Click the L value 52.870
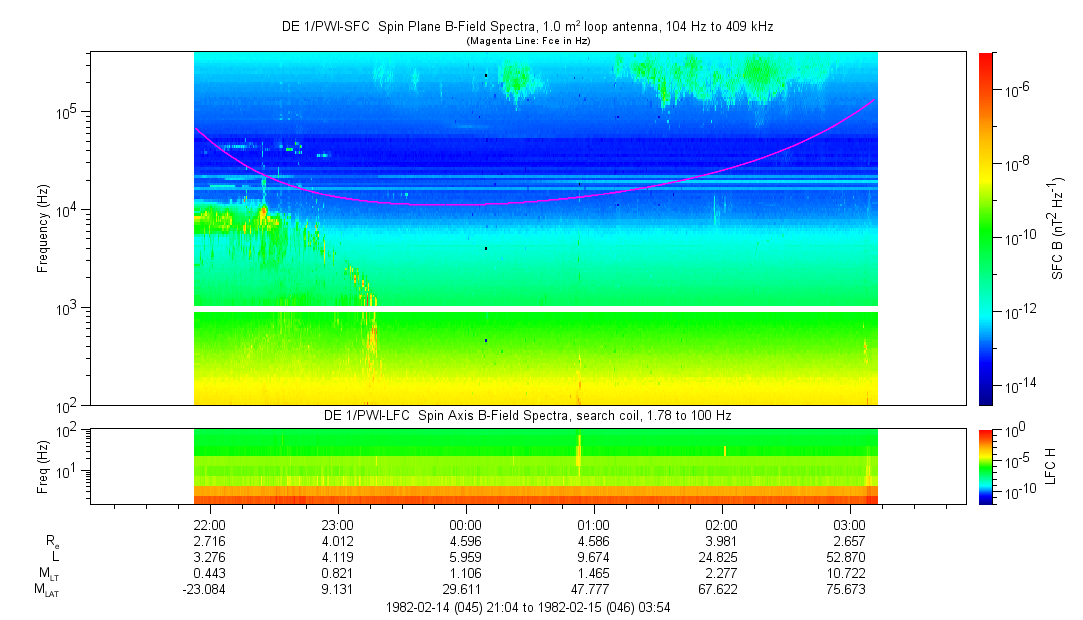Viewport: 1083px width, 620px height. (x=849, y=557)
